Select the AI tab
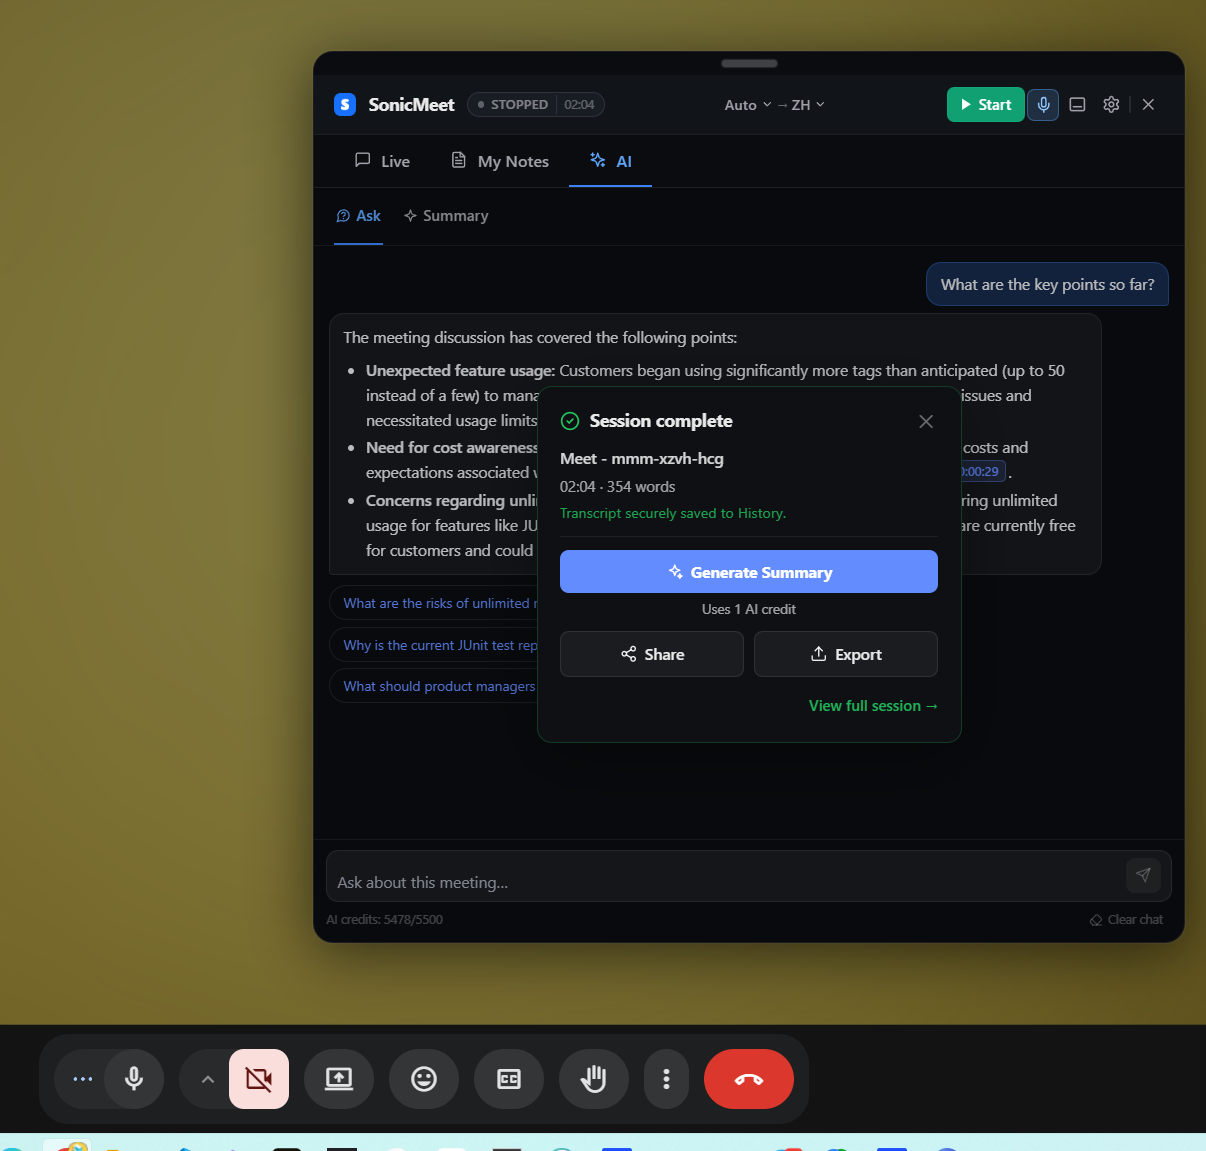1206x1151 pixels. (611, 161)
